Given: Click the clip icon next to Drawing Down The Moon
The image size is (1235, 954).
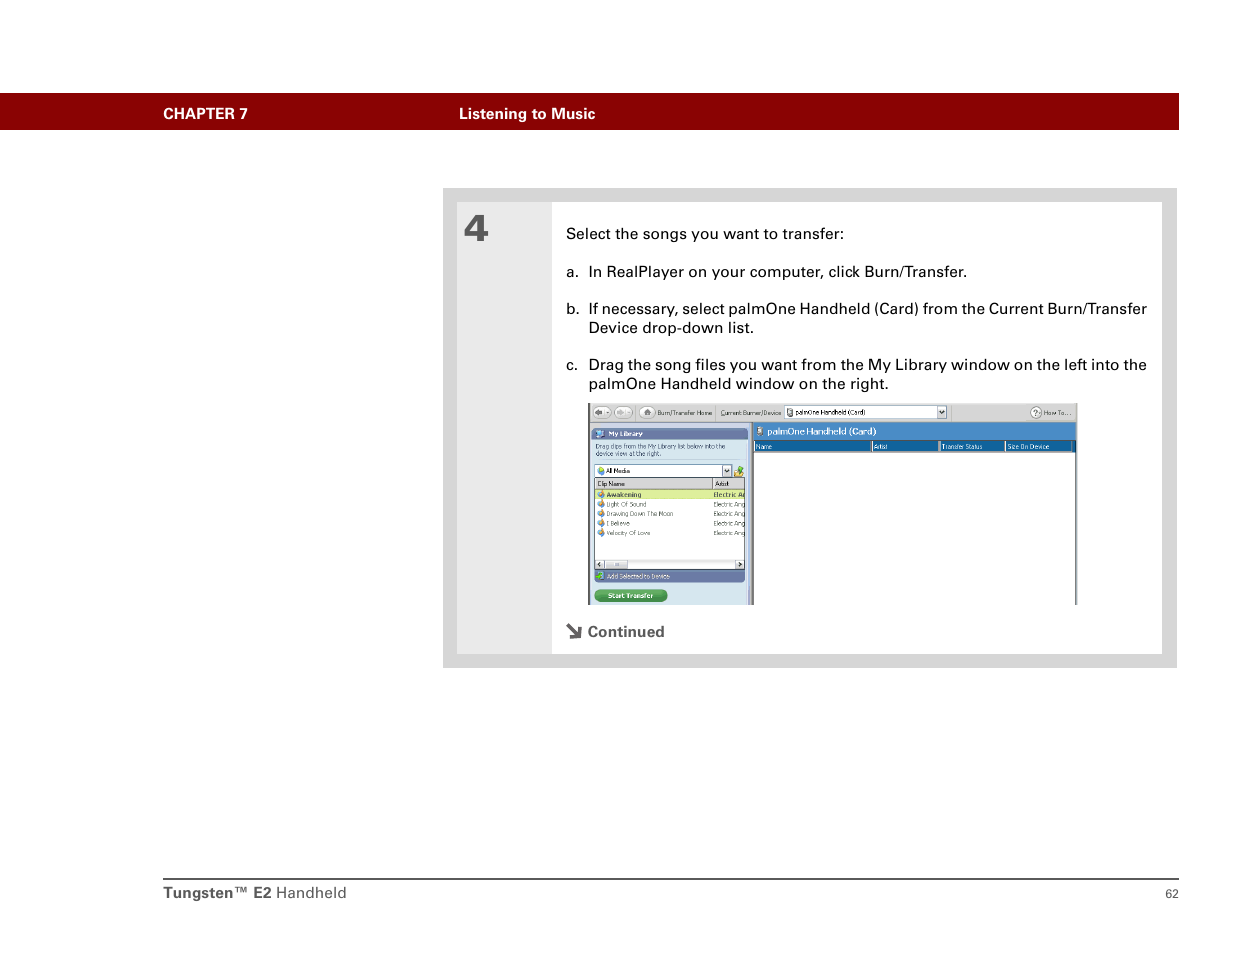Looking at the screenshot, I should (601, 513).
